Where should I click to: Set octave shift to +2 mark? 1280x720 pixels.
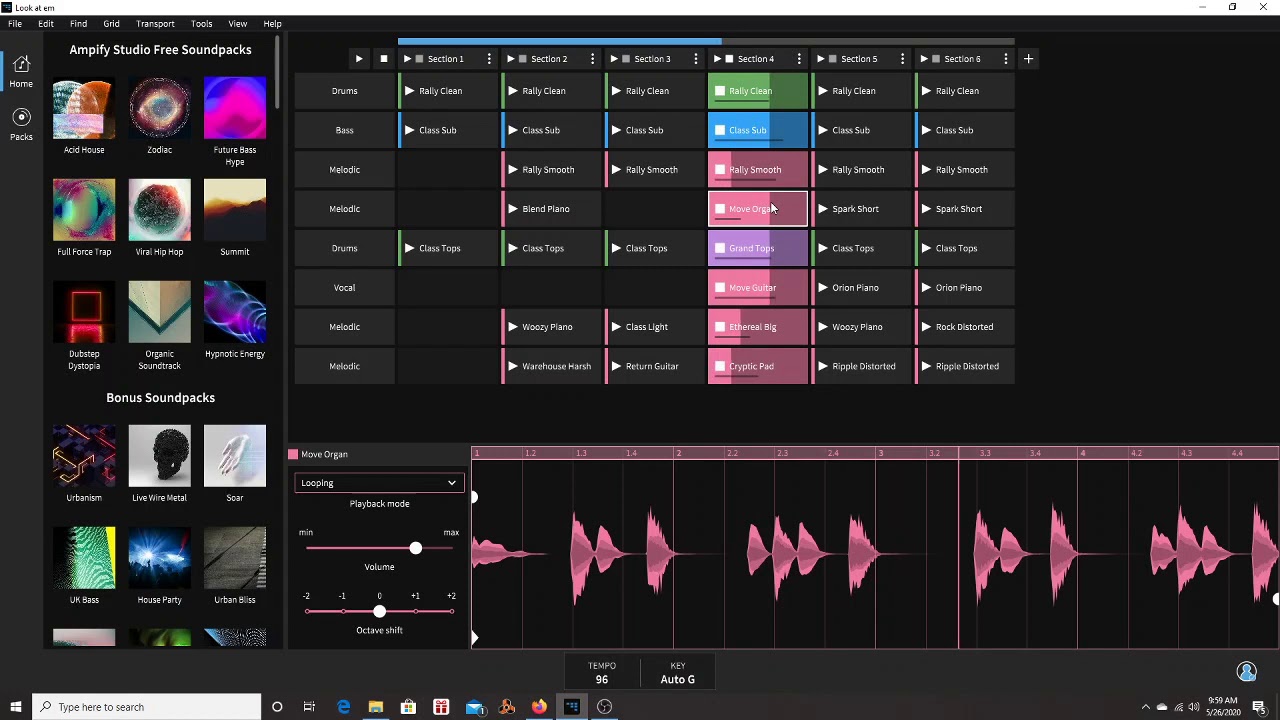(x=451, y=611)
